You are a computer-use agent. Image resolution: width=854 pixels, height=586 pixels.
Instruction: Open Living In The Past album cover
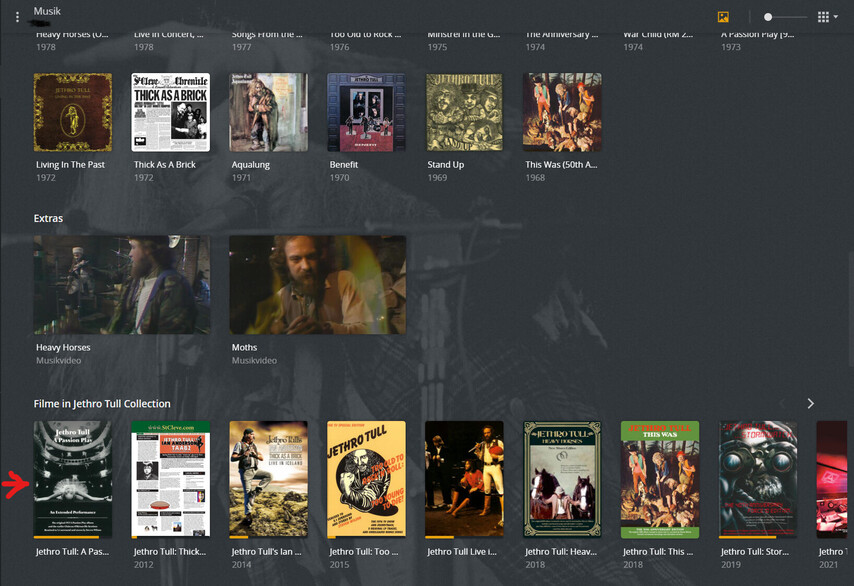coord(73,112)
